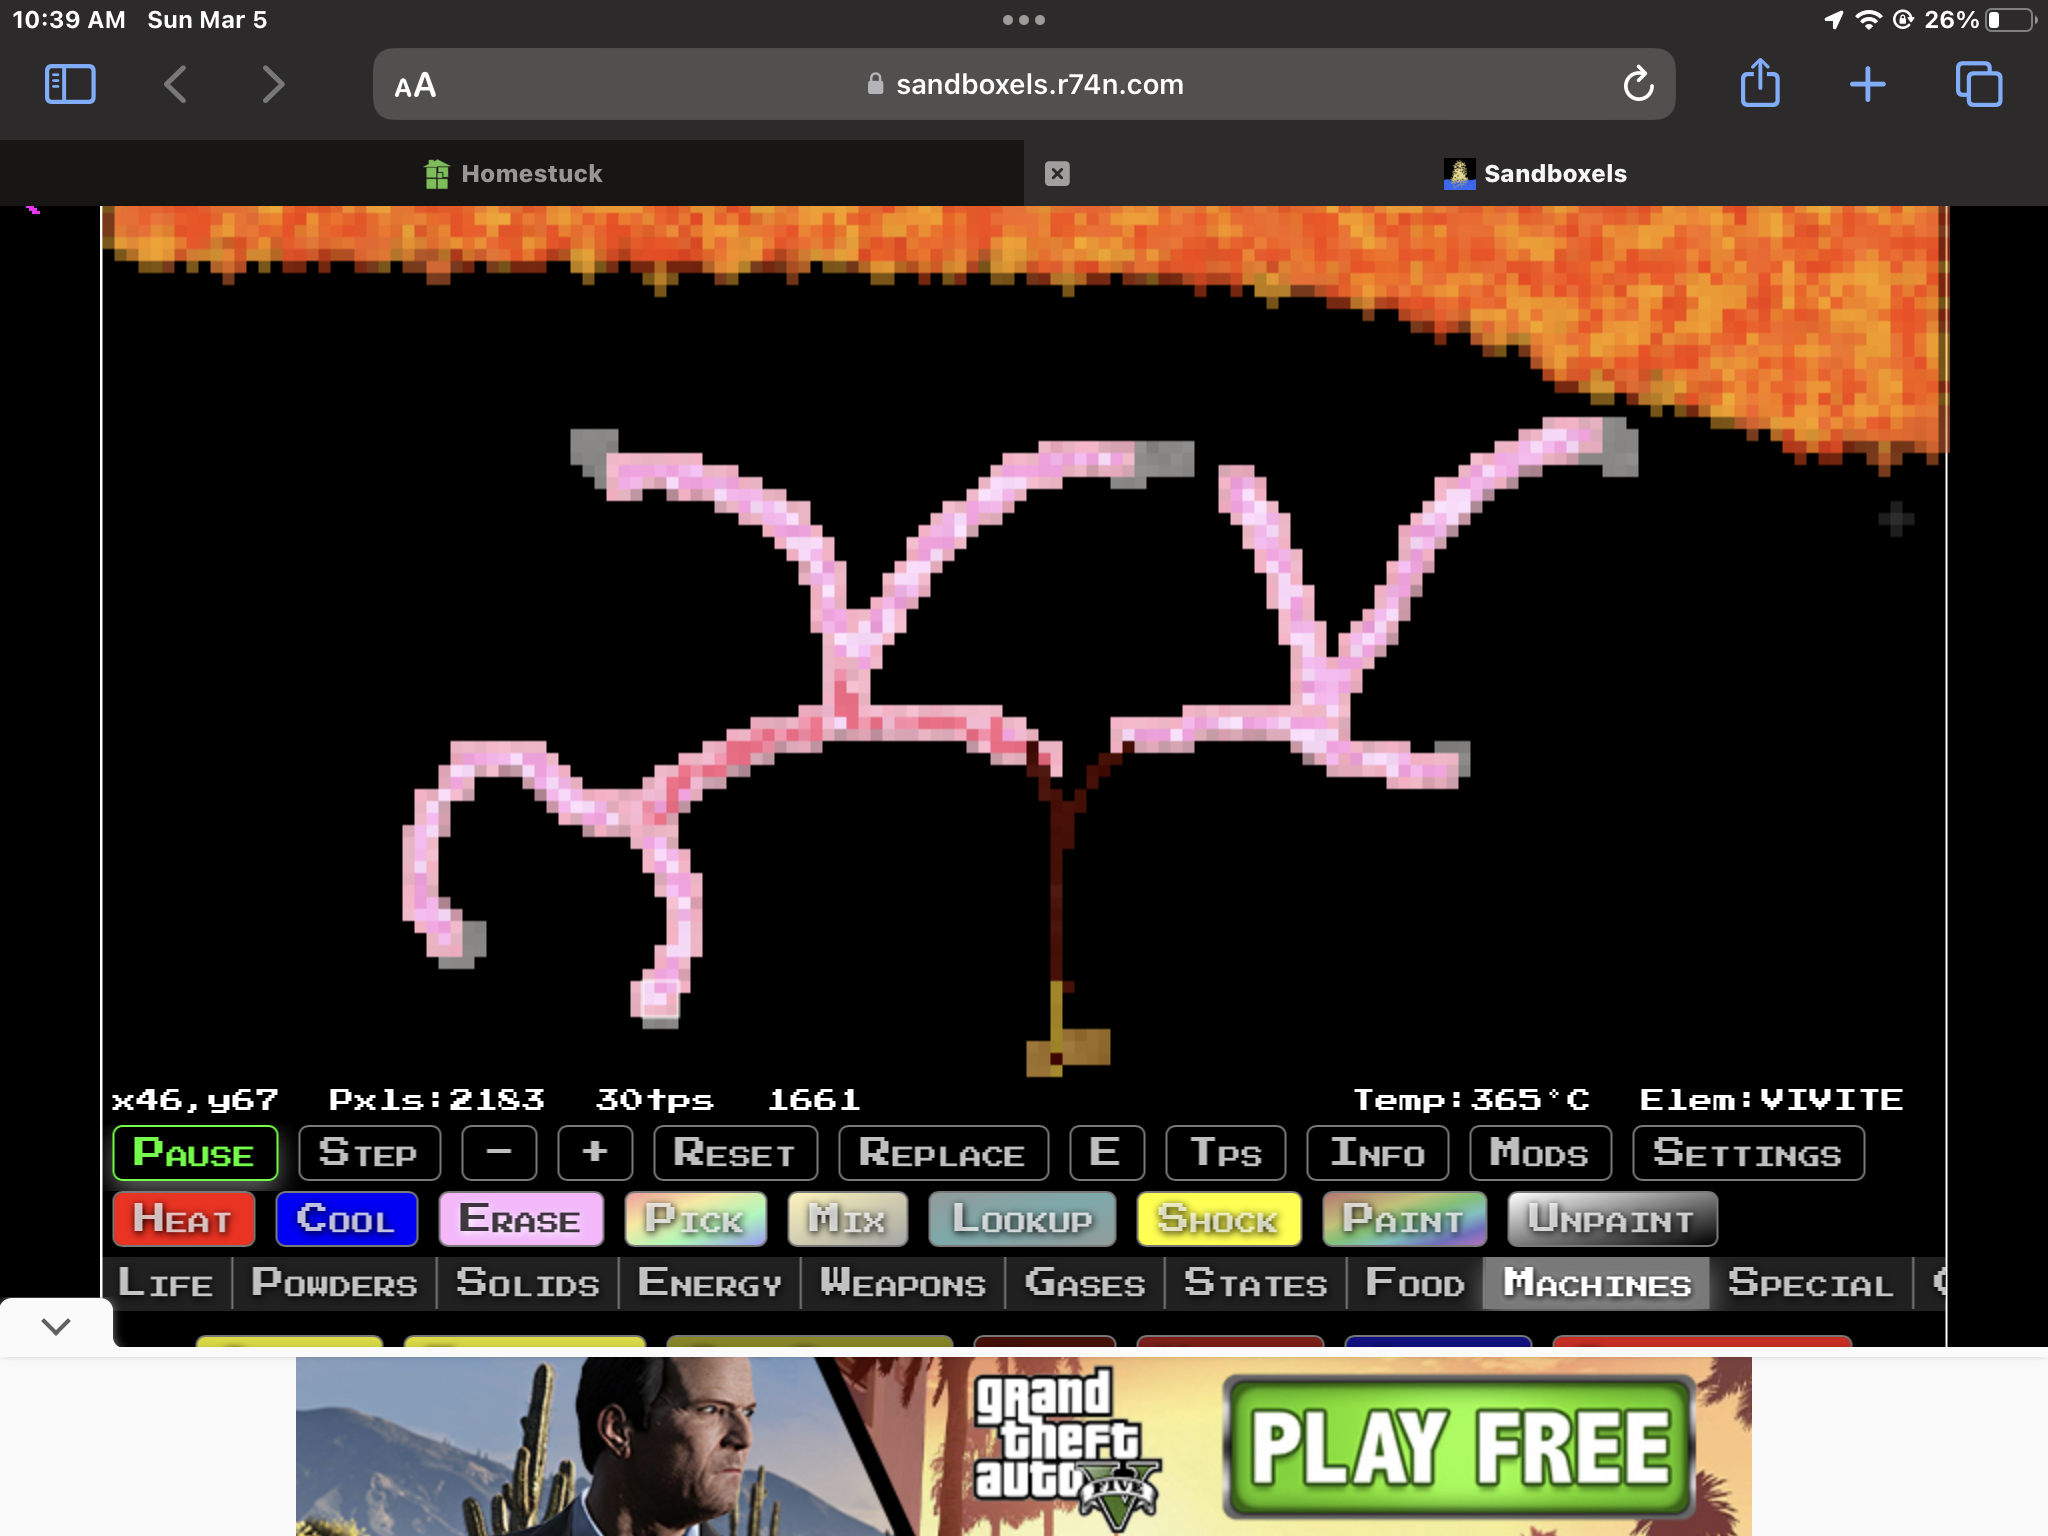
Task: Select the Erase tool
Action: 520,1219
